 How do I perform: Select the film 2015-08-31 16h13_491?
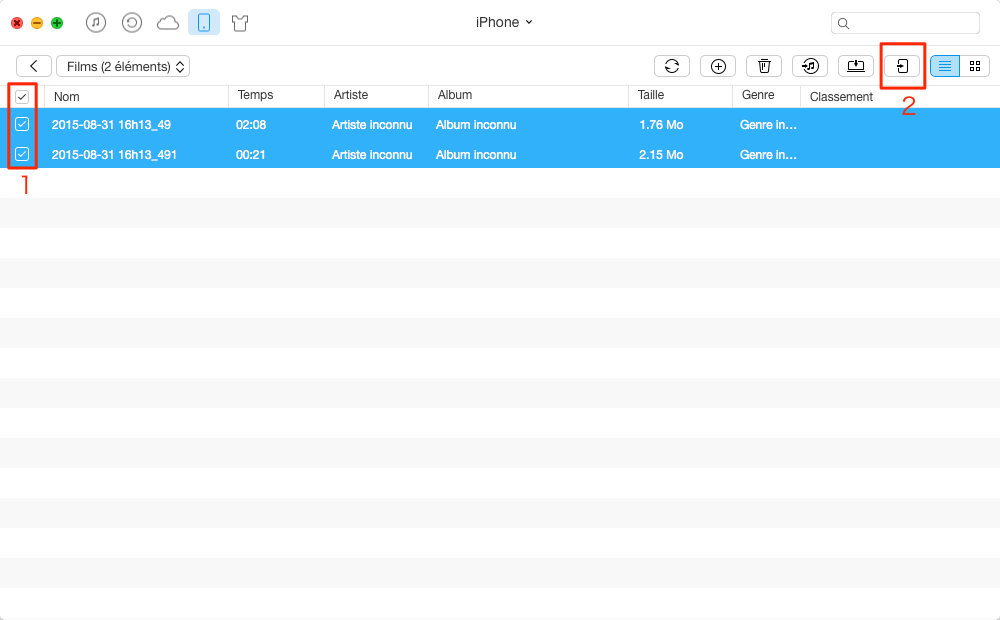point(114,155)
